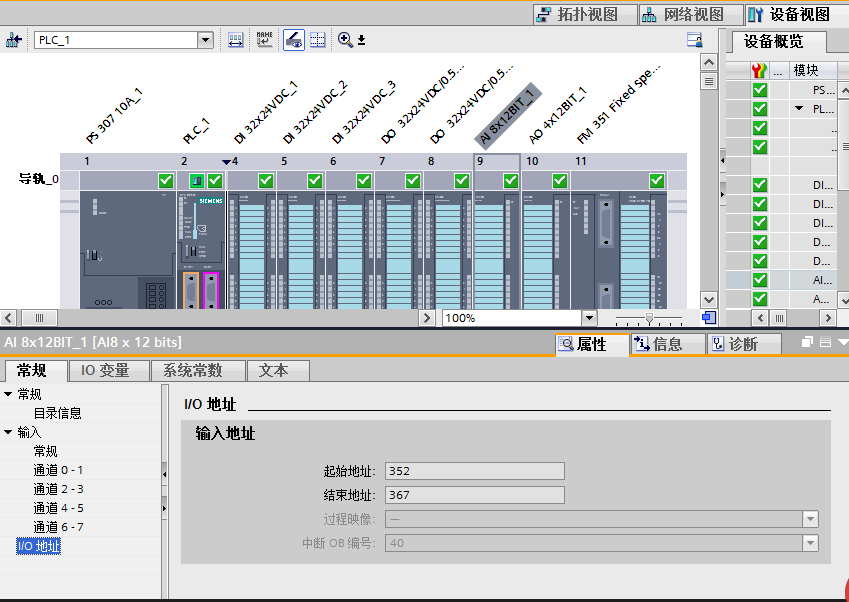Expand the hidden slot arrow before slot 4

[x=226, y=161]
